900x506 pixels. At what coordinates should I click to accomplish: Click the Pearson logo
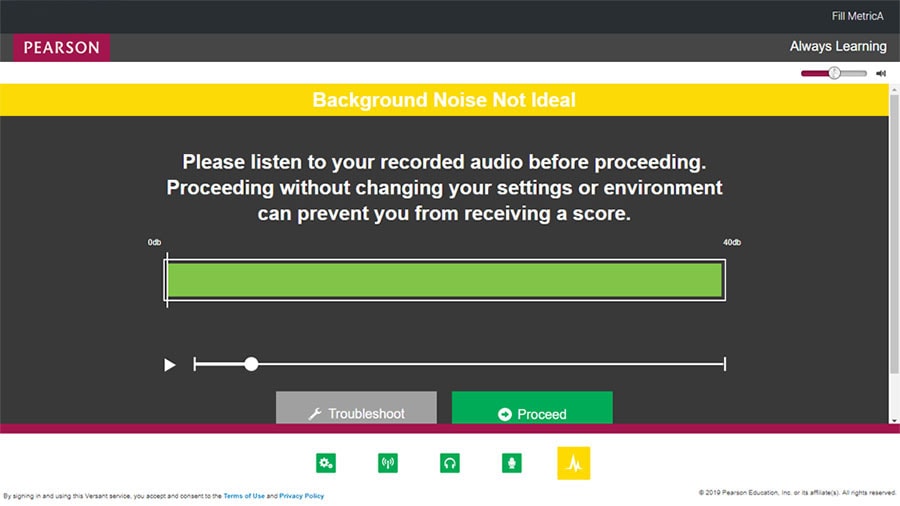click(62, 47)
